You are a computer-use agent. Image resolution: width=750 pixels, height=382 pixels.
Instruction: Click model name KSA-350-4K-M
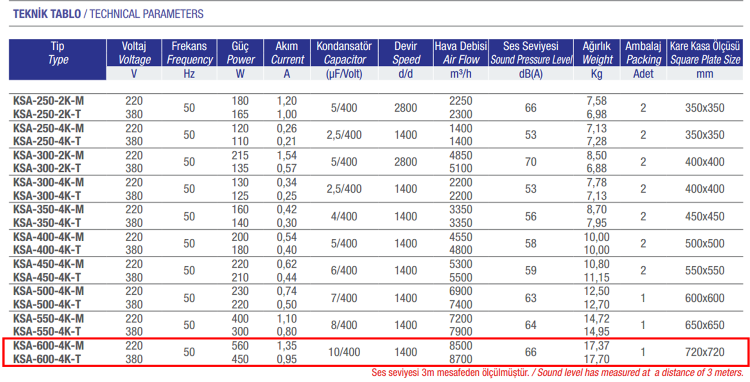[x=48, y=209]
